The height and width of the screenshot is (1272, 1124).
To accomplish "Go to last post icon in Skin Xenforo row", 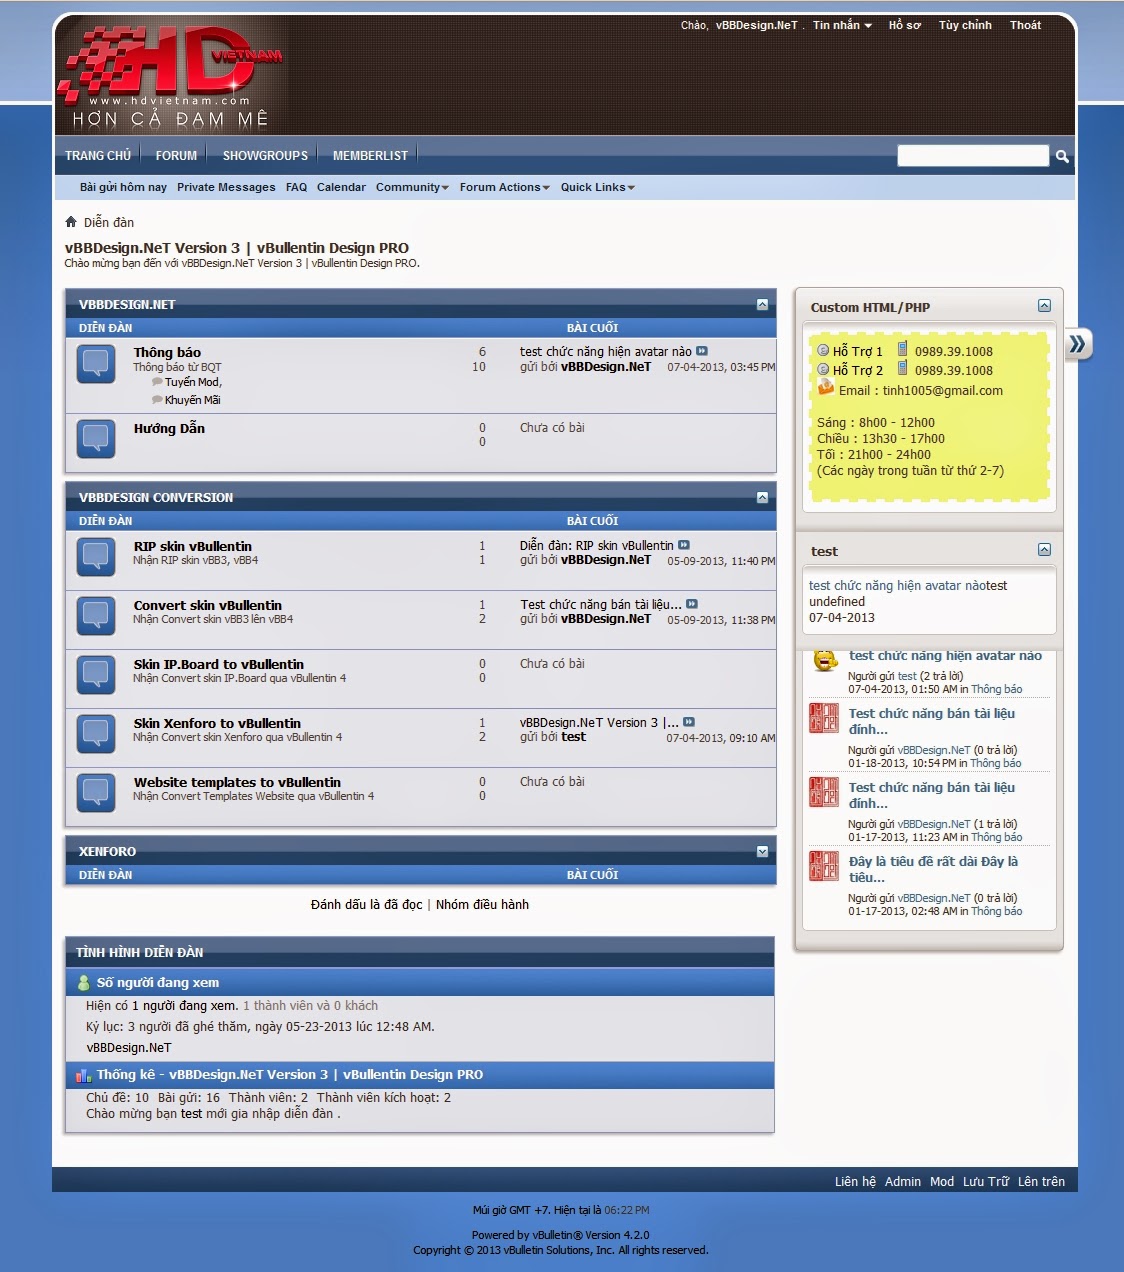I will point(689,722).
